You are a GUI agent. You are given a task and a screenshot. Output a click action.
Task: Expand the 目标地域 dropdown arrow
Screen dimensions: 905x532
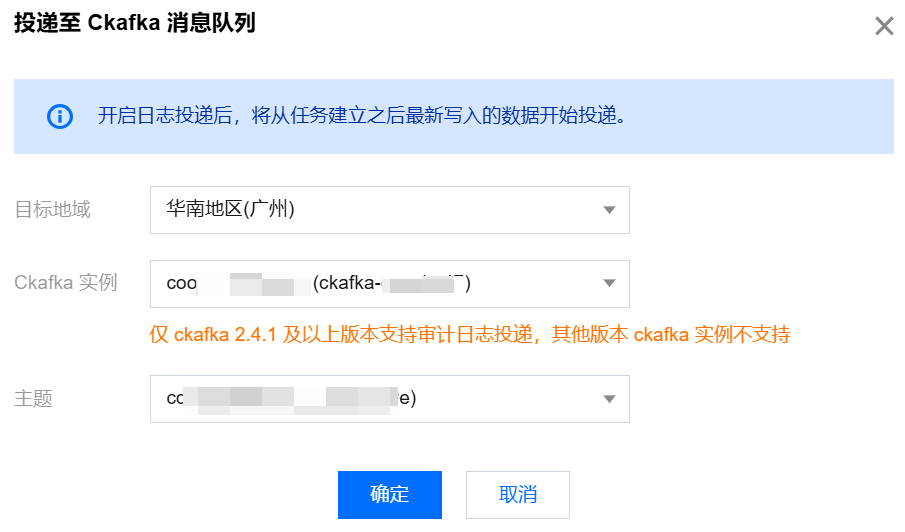[609, 210]
